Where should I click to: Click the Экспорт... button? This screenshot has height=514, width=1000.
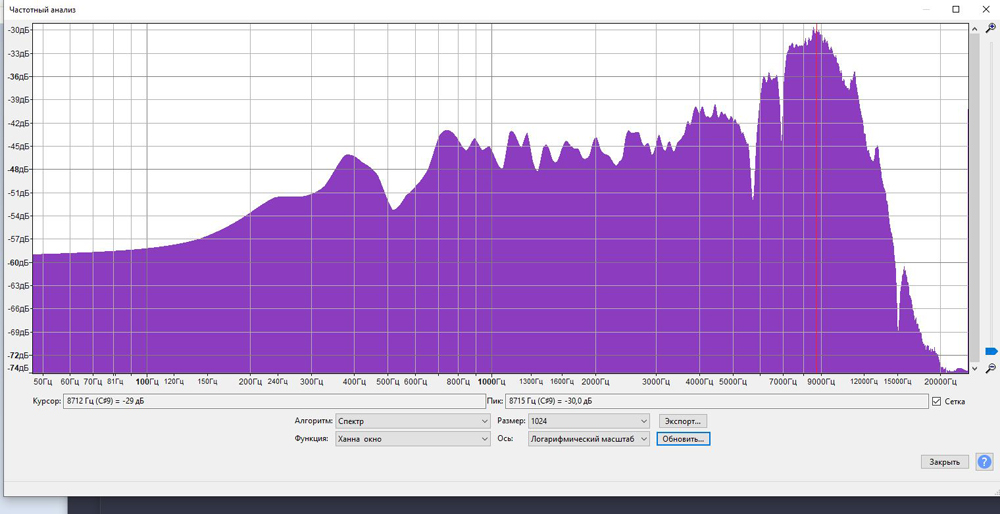(x=682, y=422)
